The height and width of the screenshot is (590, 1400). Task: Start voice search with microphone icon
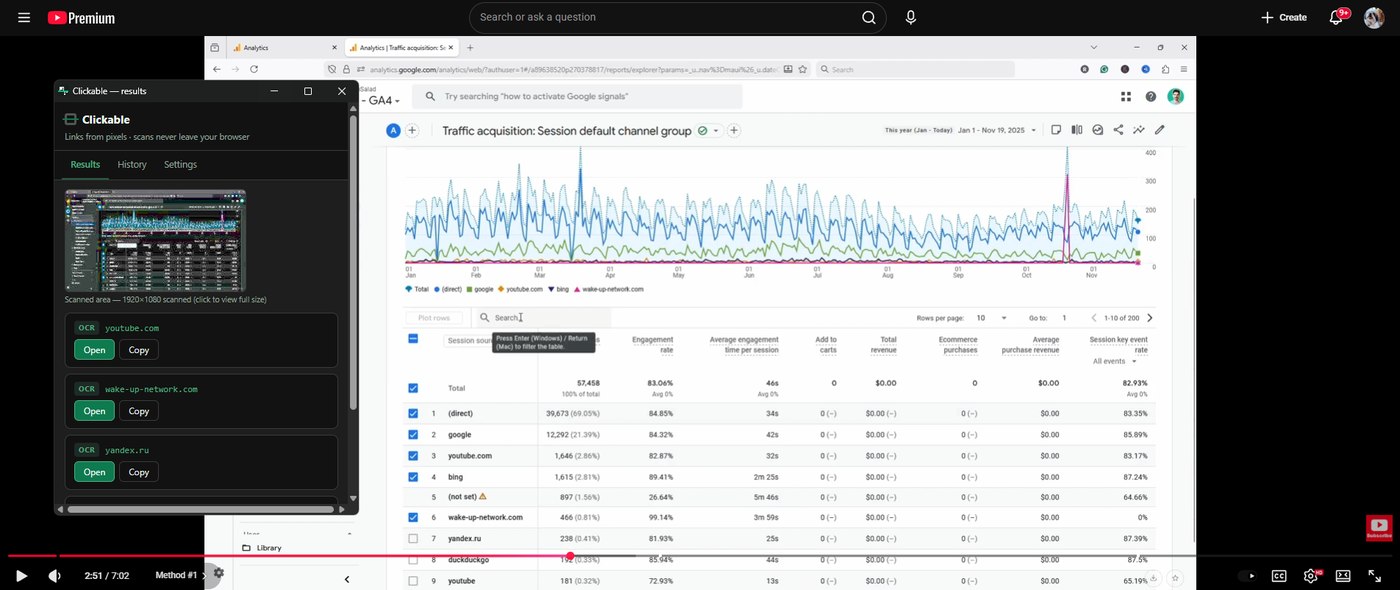point(910,18)
